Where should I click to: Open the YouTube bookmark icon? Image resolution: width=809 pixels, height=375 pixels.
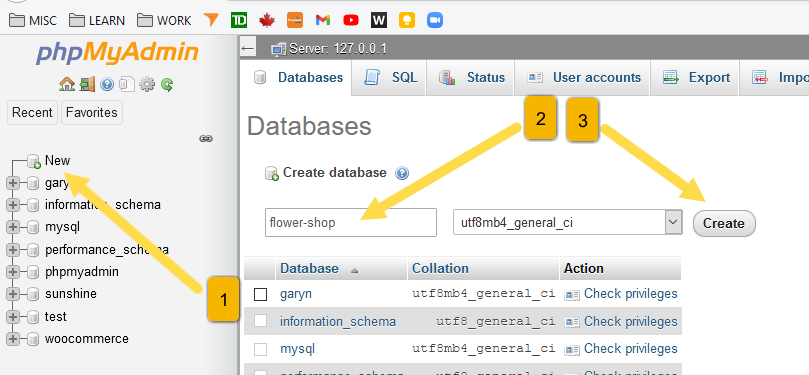pos(350,20)
